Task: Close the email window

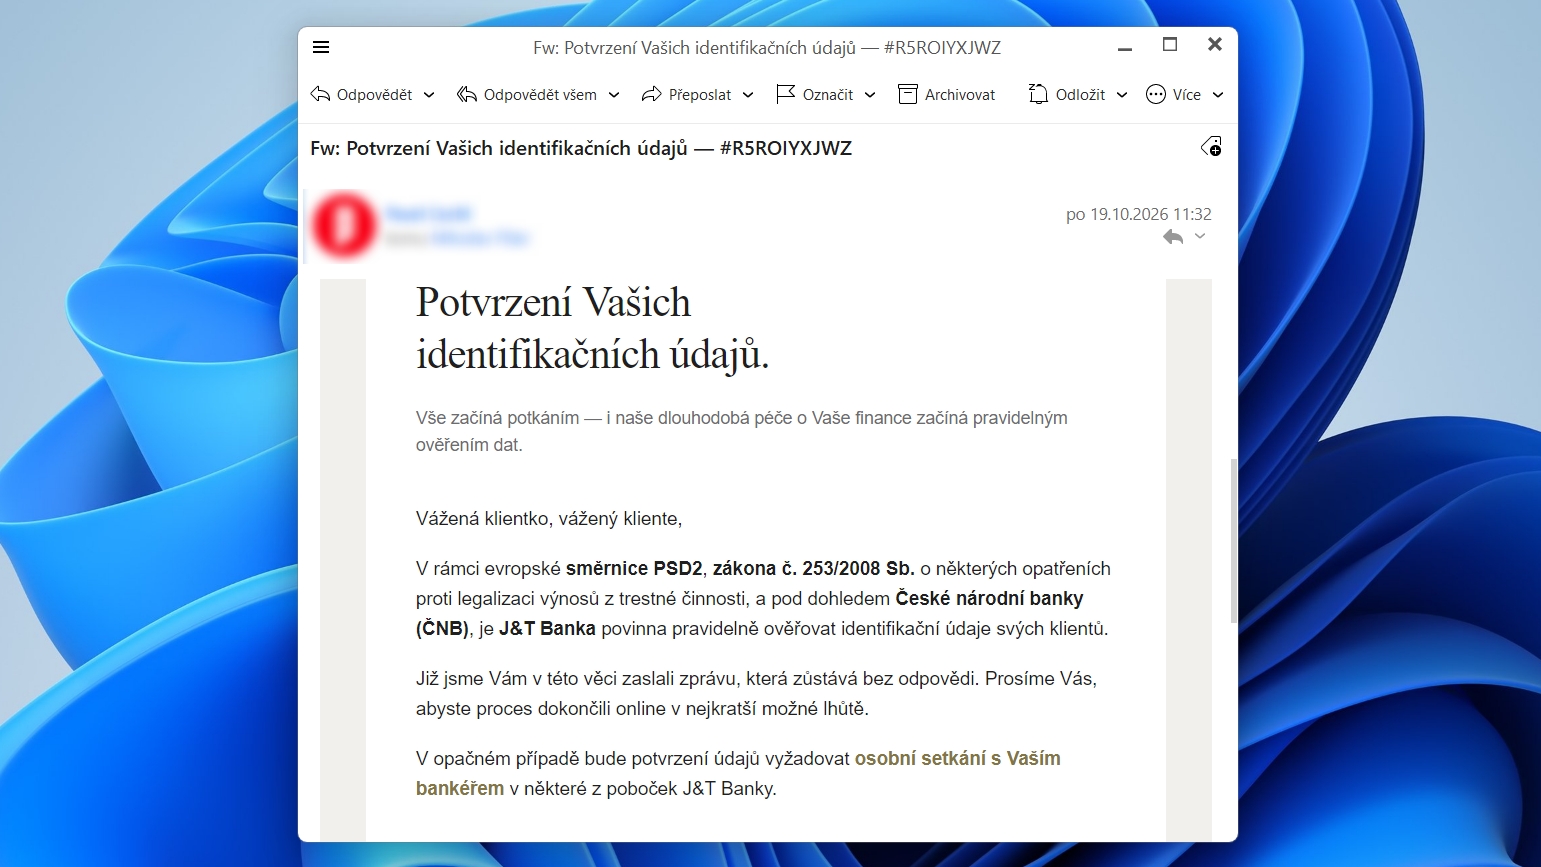Action: coord(1215,45)
